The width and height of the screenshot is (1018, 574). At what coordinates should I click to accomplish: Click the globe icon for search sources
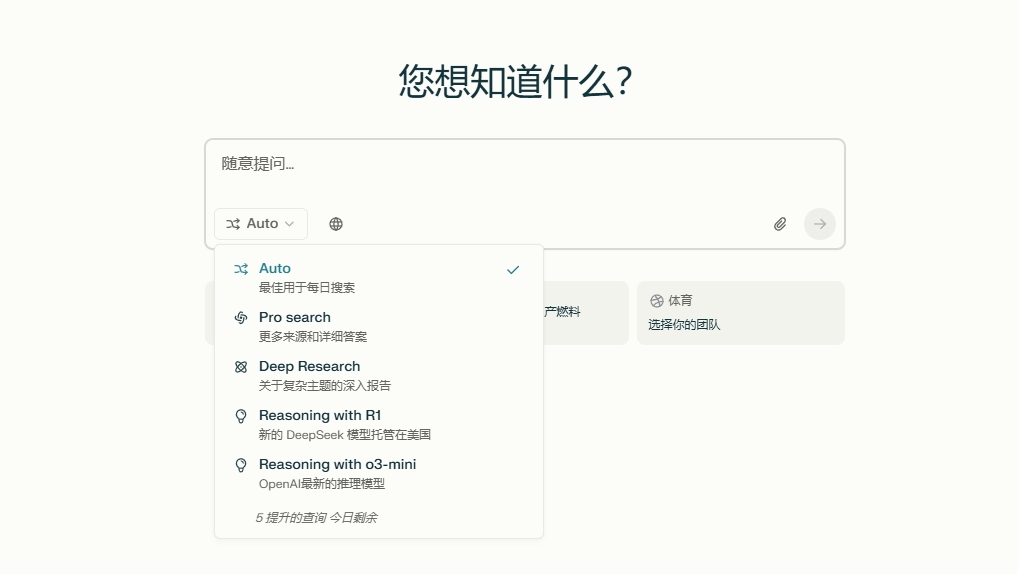[x=336, y=224]
